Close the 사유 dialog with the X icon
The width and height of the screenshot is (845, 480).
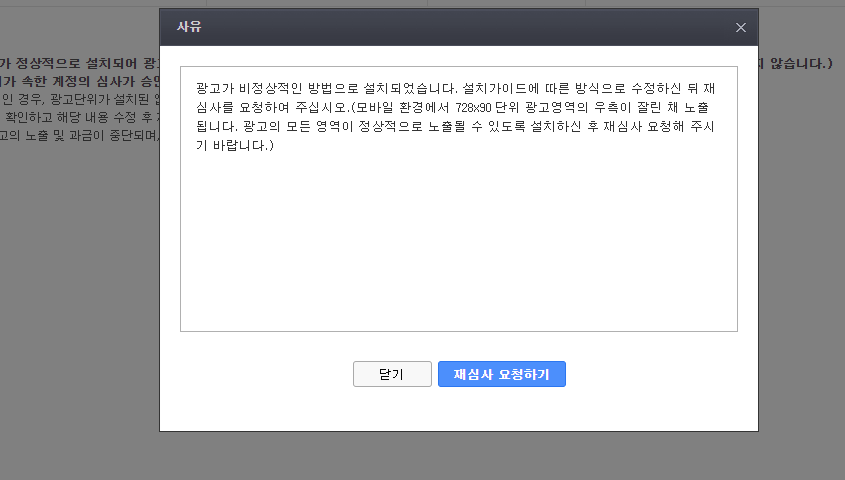point(740,27)
